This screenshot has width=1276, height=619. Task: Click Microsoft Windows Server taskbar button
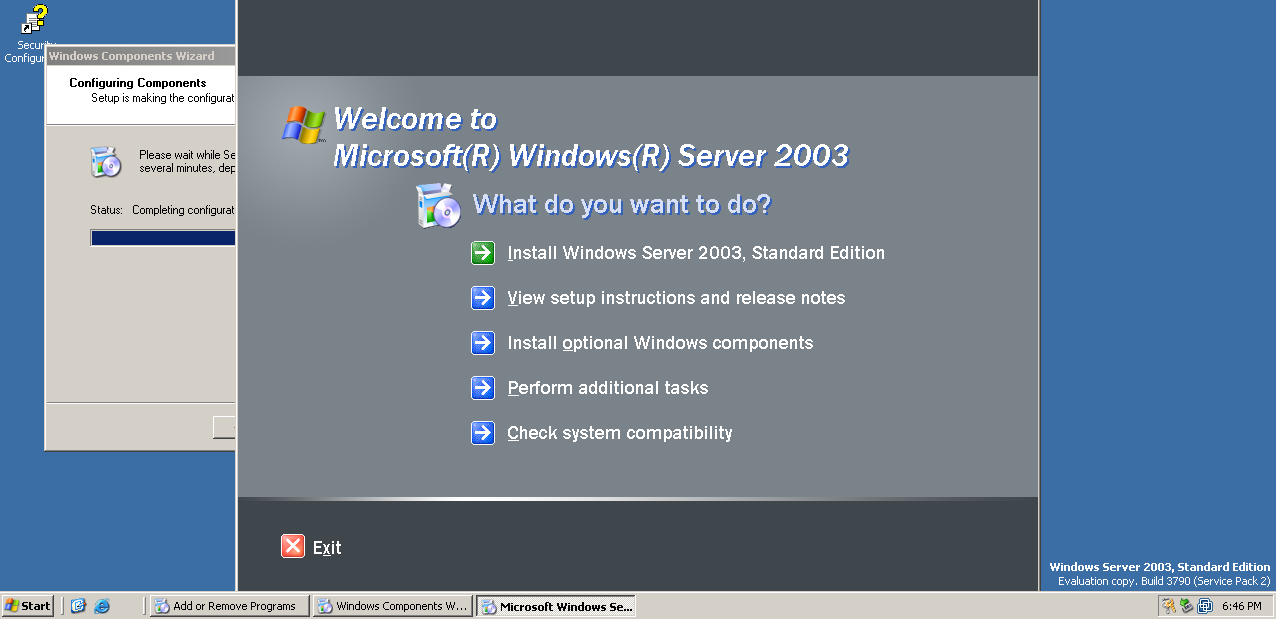pyautogui.click(x=556, y=606)
